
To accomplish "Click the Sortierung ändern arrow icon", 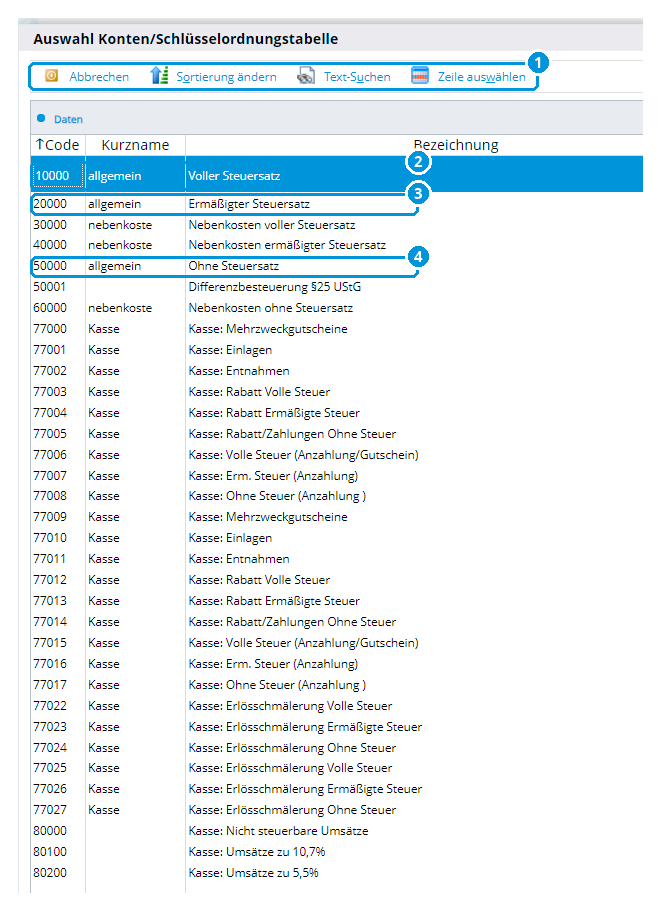I will (159, 75).
